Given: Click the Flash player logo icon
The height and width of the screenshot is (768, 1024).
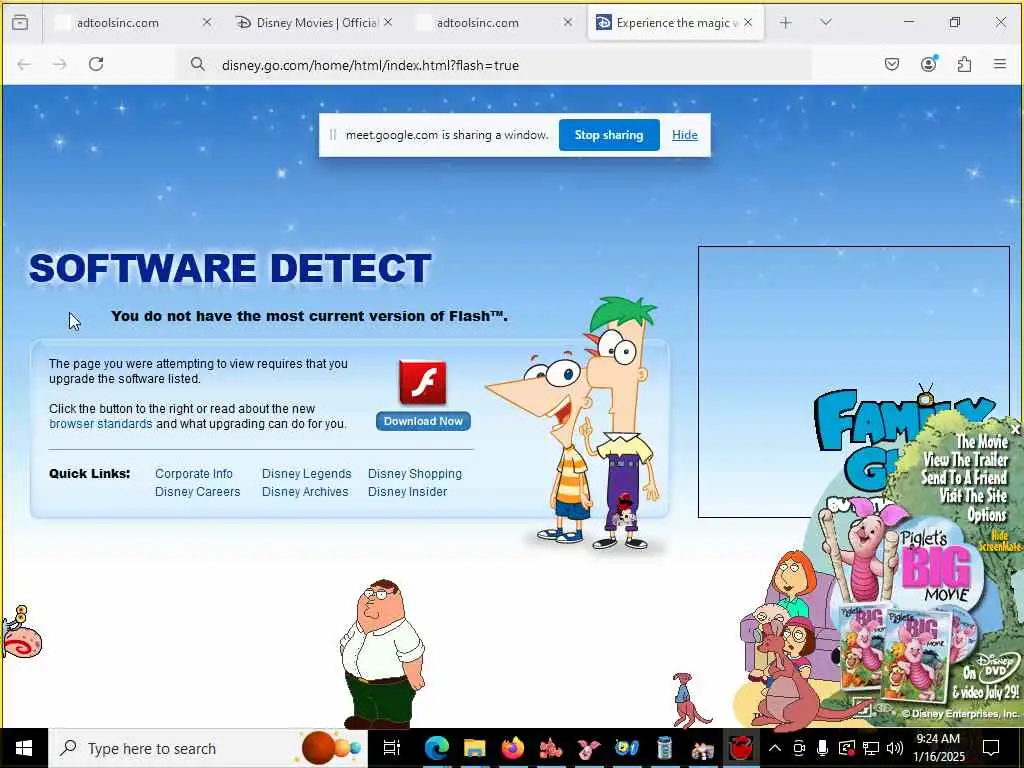Looking at the screenshot, I should pos(423,383).
